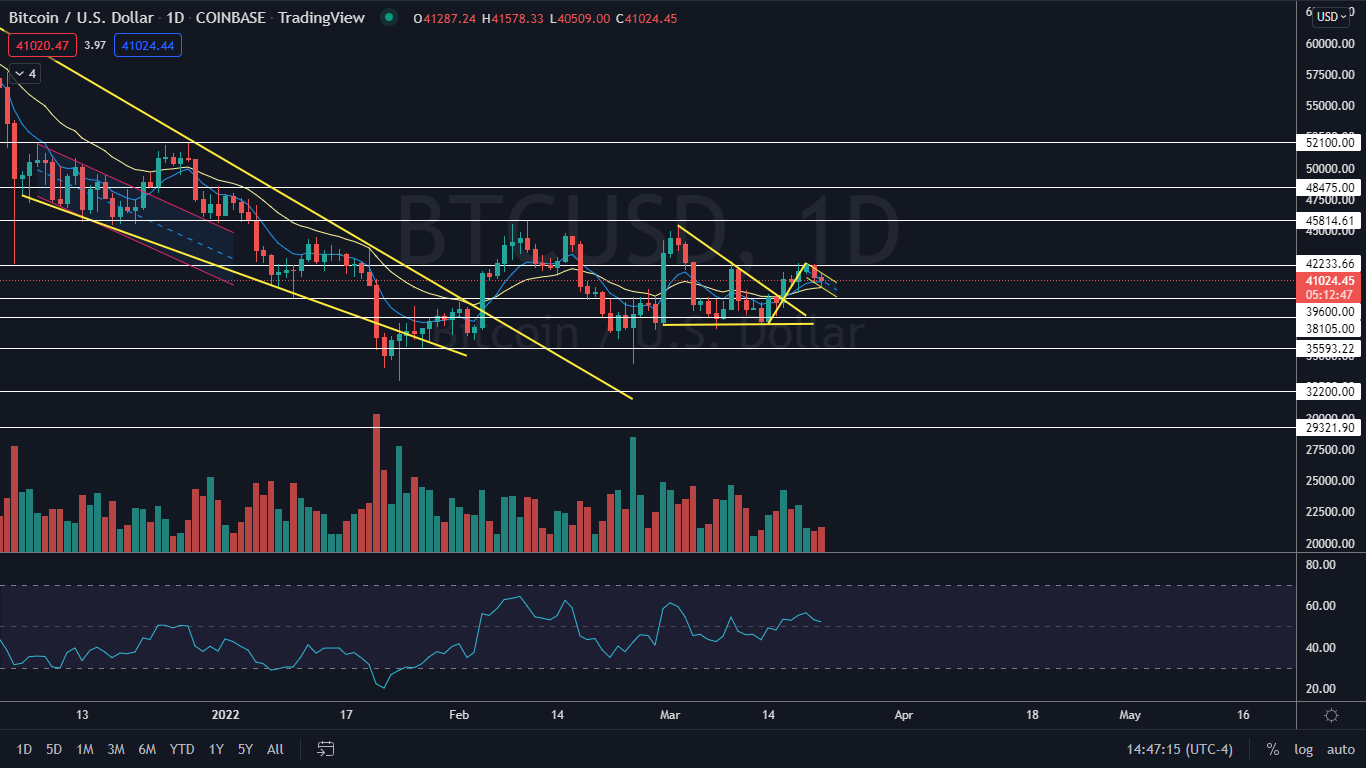Viewport: 1366px width, 768px height.
Task: Click the low price value L40509.00
Action: (581, 17)
